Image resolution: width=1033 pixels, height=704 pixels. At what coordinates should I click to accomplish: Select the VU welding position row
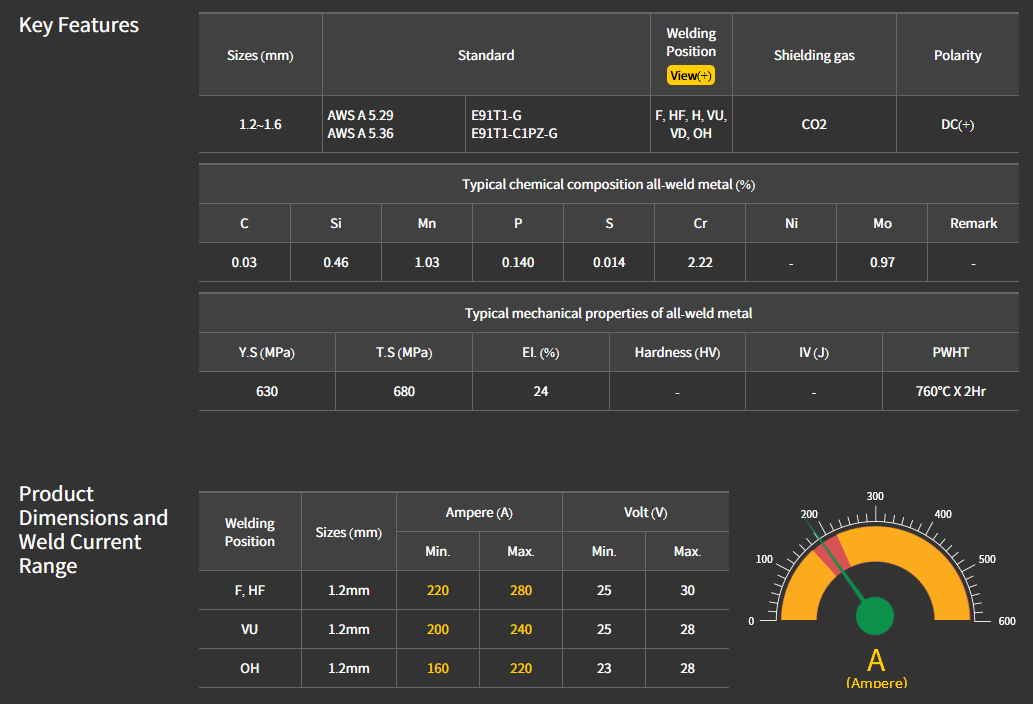point(249,629)
